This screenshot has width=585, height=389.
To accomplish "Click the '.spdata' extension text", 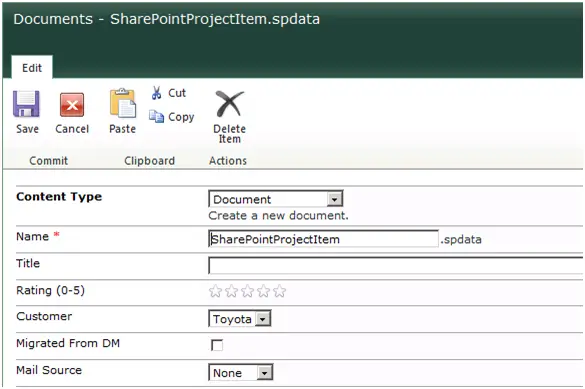I will coord(461,239).
